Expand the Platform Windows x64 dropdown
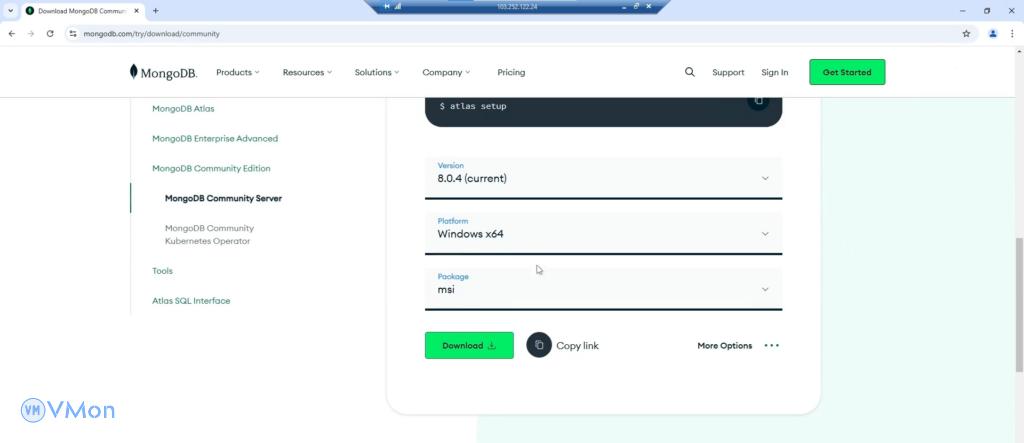Image resolution: width=1024 pixels, height=443 pixels. [603, 234]
